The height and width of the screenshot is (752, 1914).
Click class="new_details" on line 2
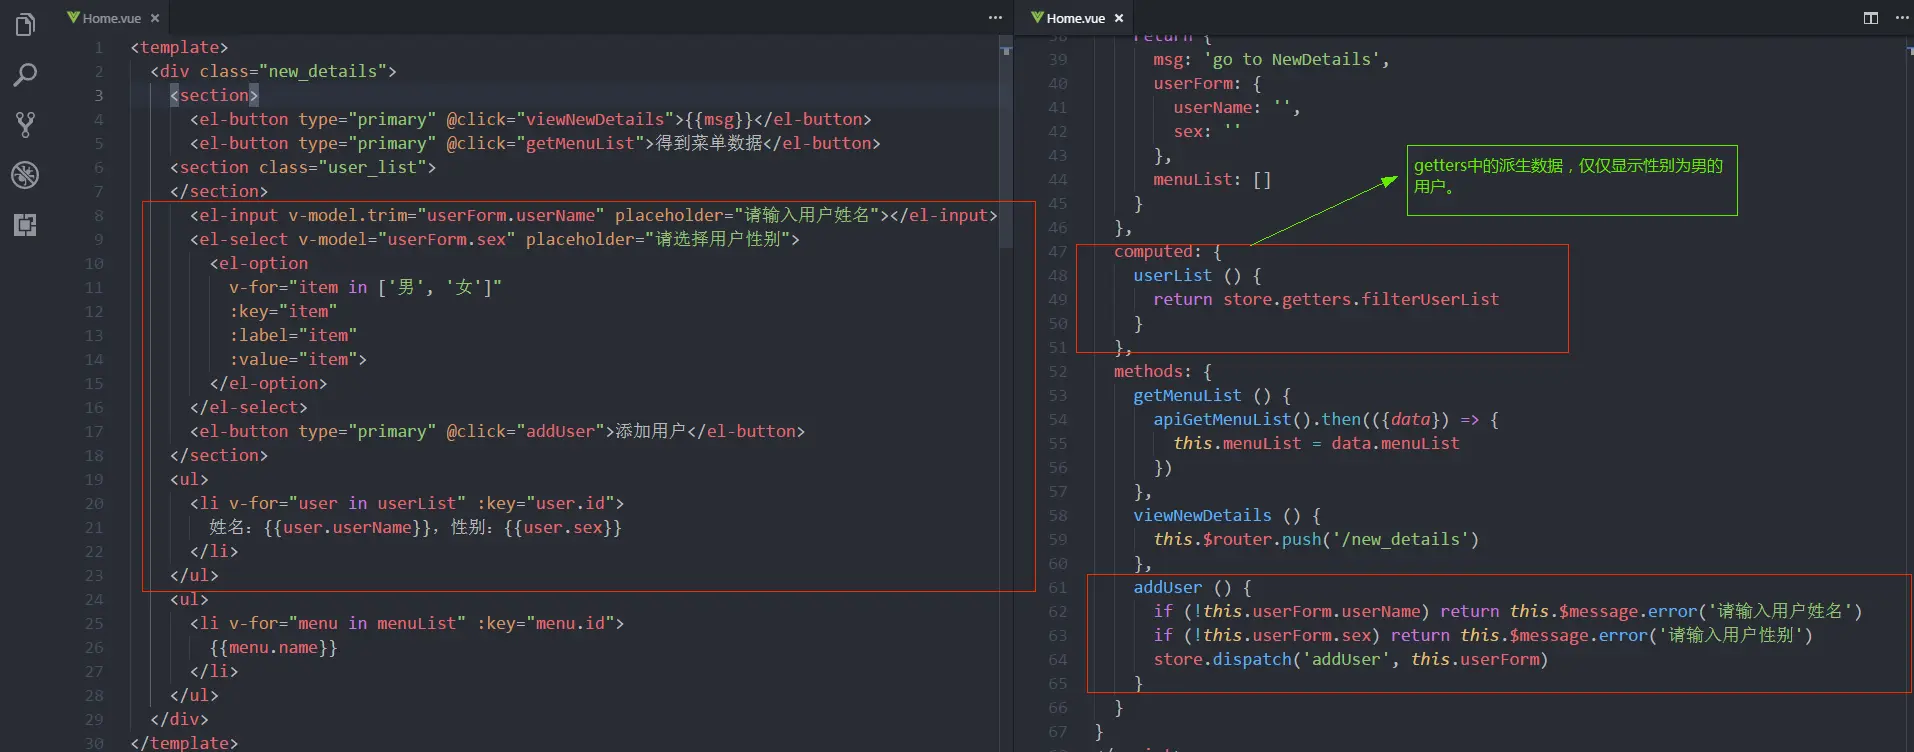click(x=293, y=71)
